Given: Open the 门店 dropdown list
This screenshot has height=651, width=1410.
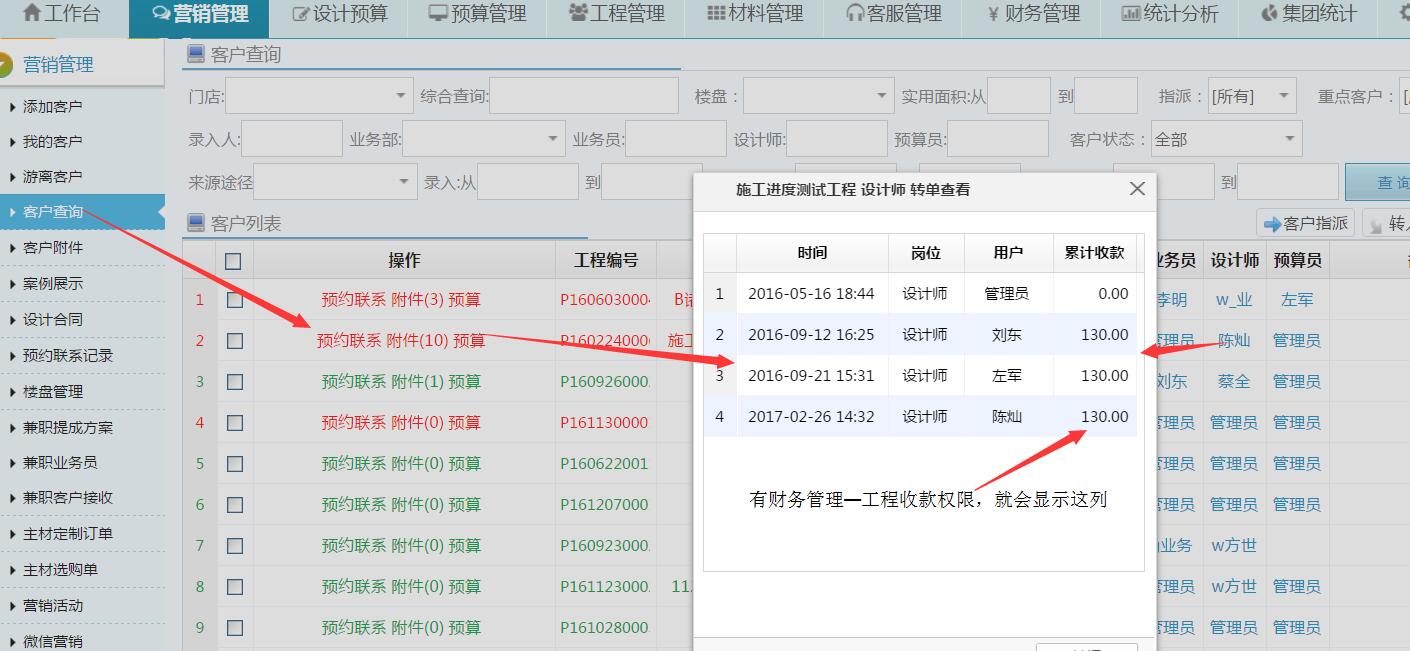Looking at the screenshot, I should click(x=318, y=96).
